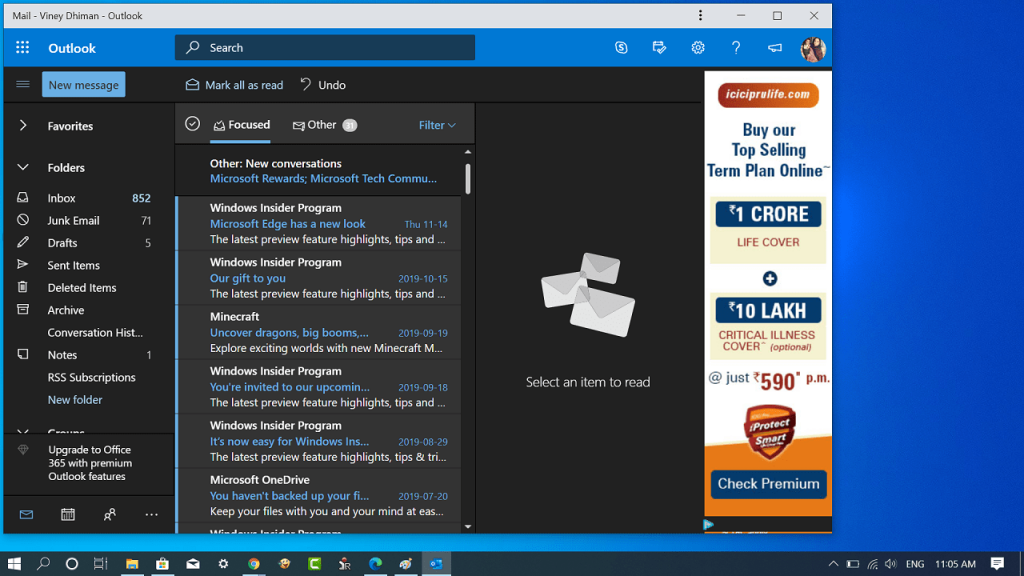Switch to the Other inbox tab
The height and width of the screenshot is (576, 1024).
(325, 125)
